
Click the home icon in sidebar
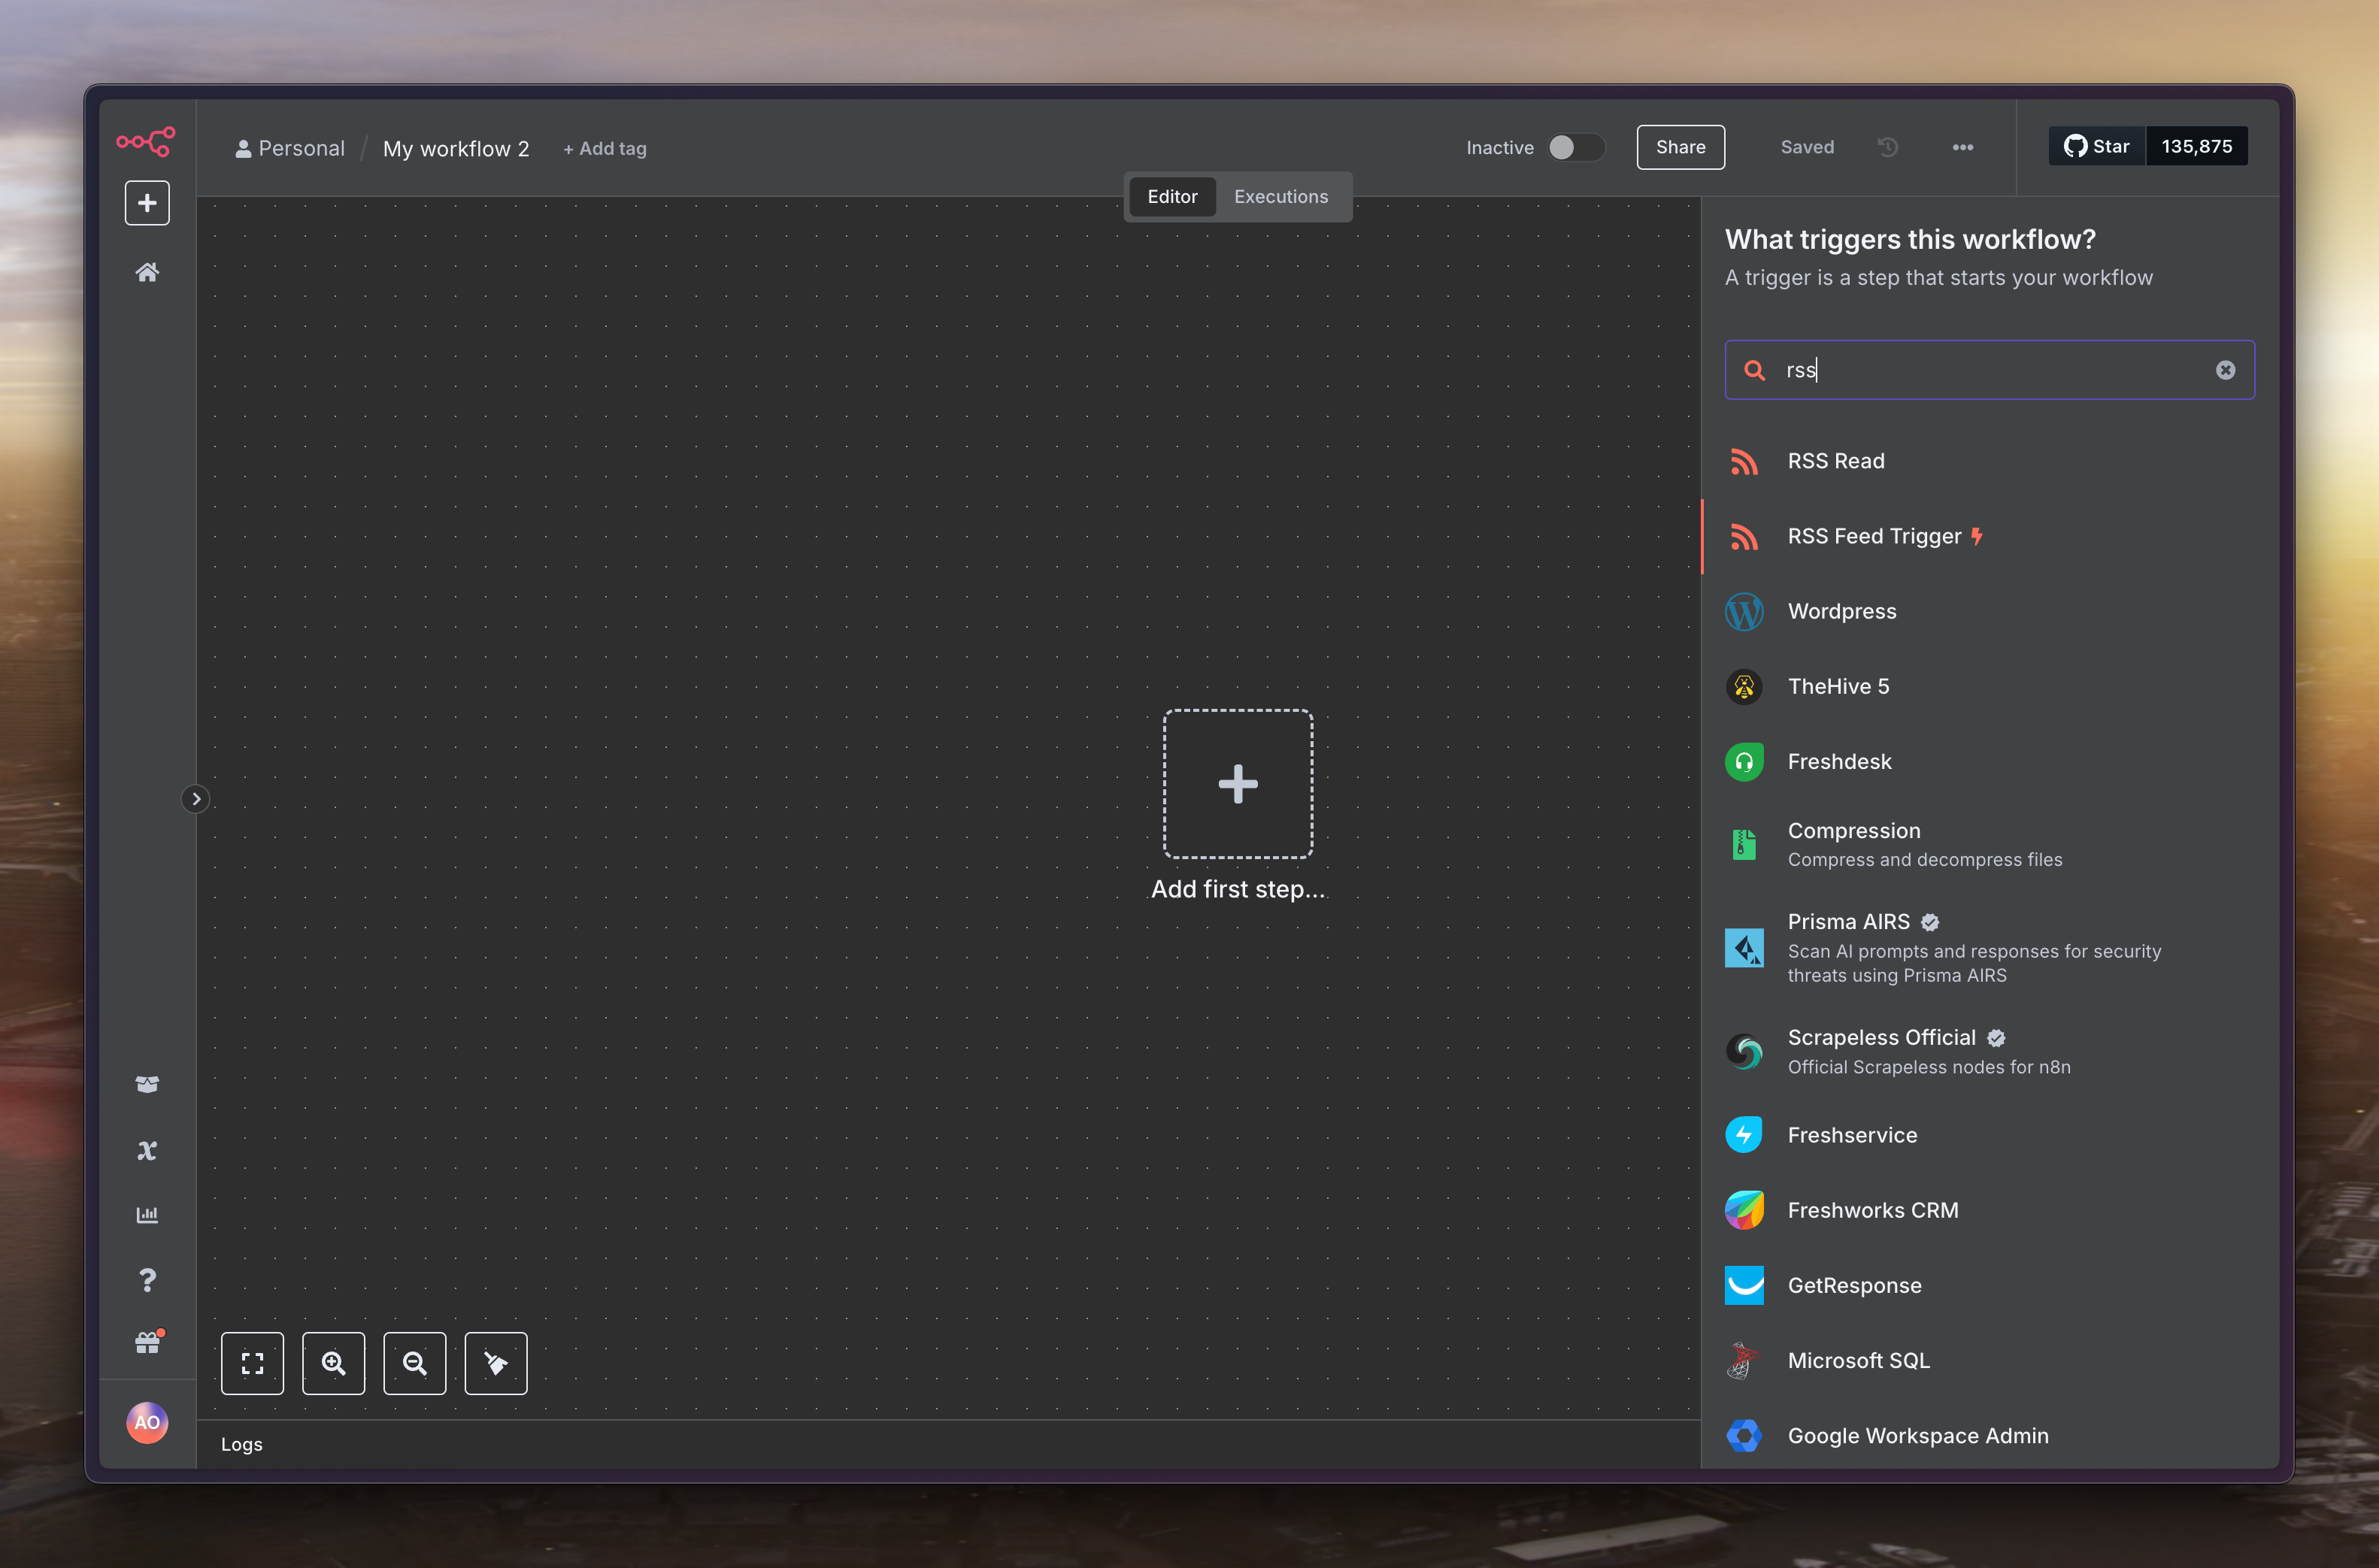pos(147,272)
